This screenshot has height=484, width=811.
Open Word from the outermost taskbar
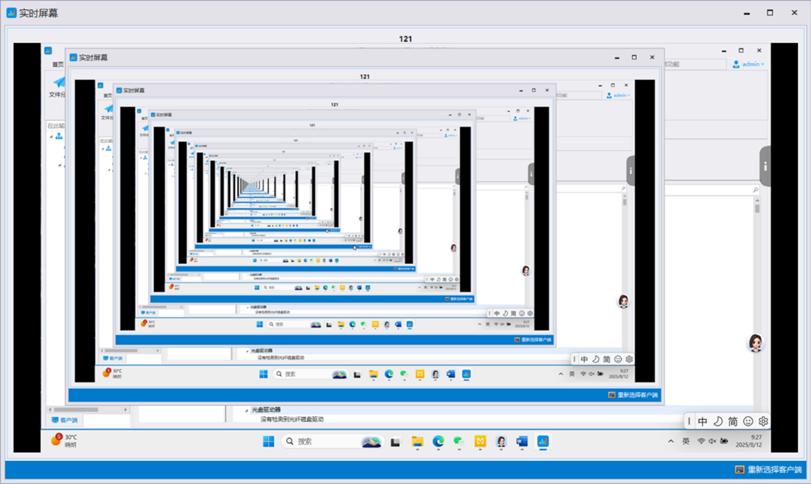point(521,441)
